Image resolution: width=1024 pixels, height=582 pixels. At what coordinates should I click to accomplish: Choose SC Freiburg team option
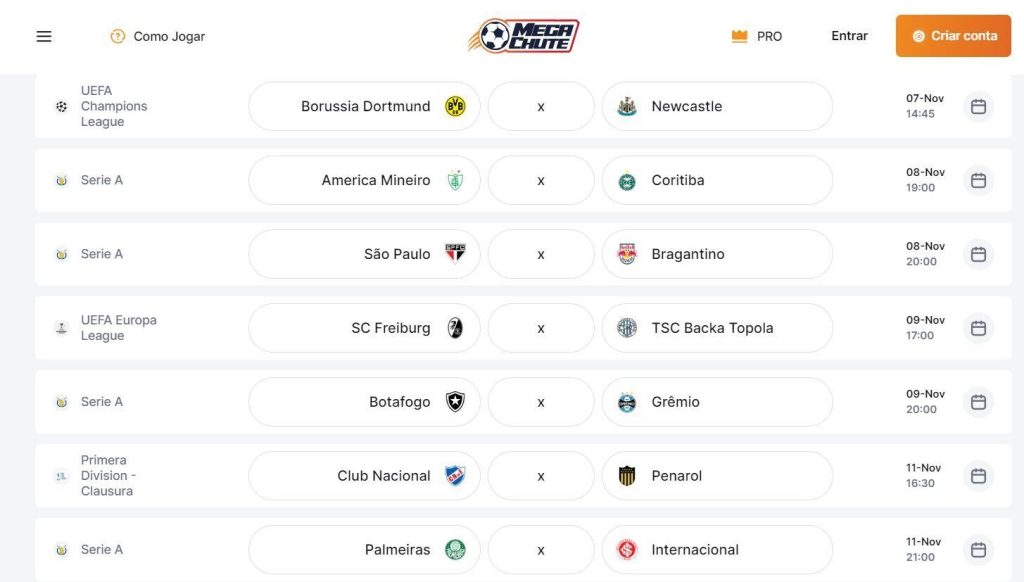[x=364, y=328]
